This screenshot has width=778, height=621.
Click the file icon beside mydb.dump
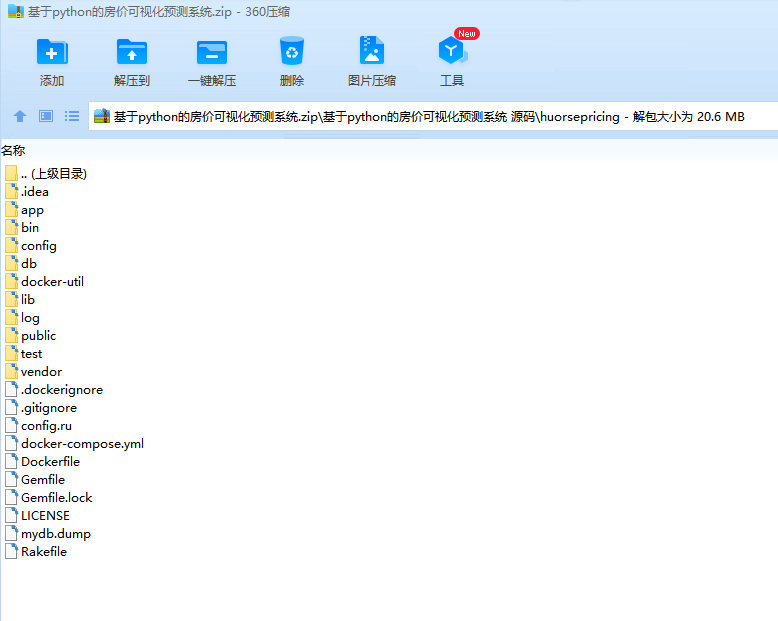coord(12,533)
